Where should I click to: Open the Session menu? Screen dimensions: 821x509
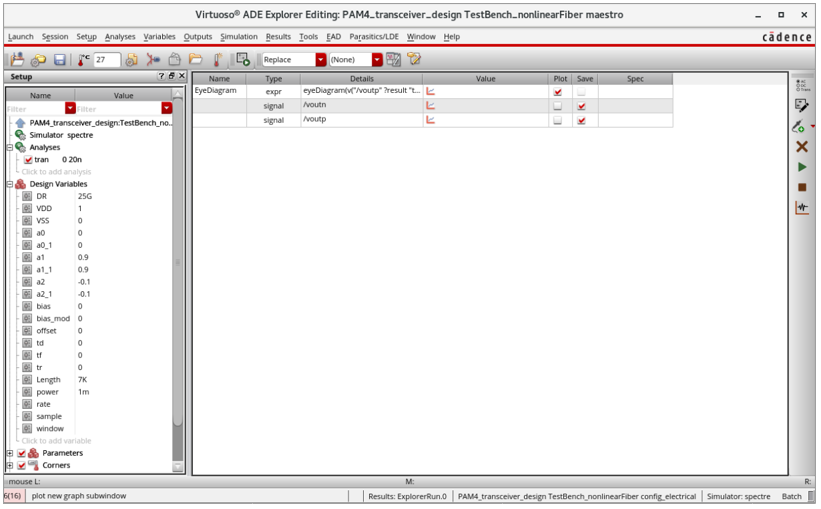point(55,37)
